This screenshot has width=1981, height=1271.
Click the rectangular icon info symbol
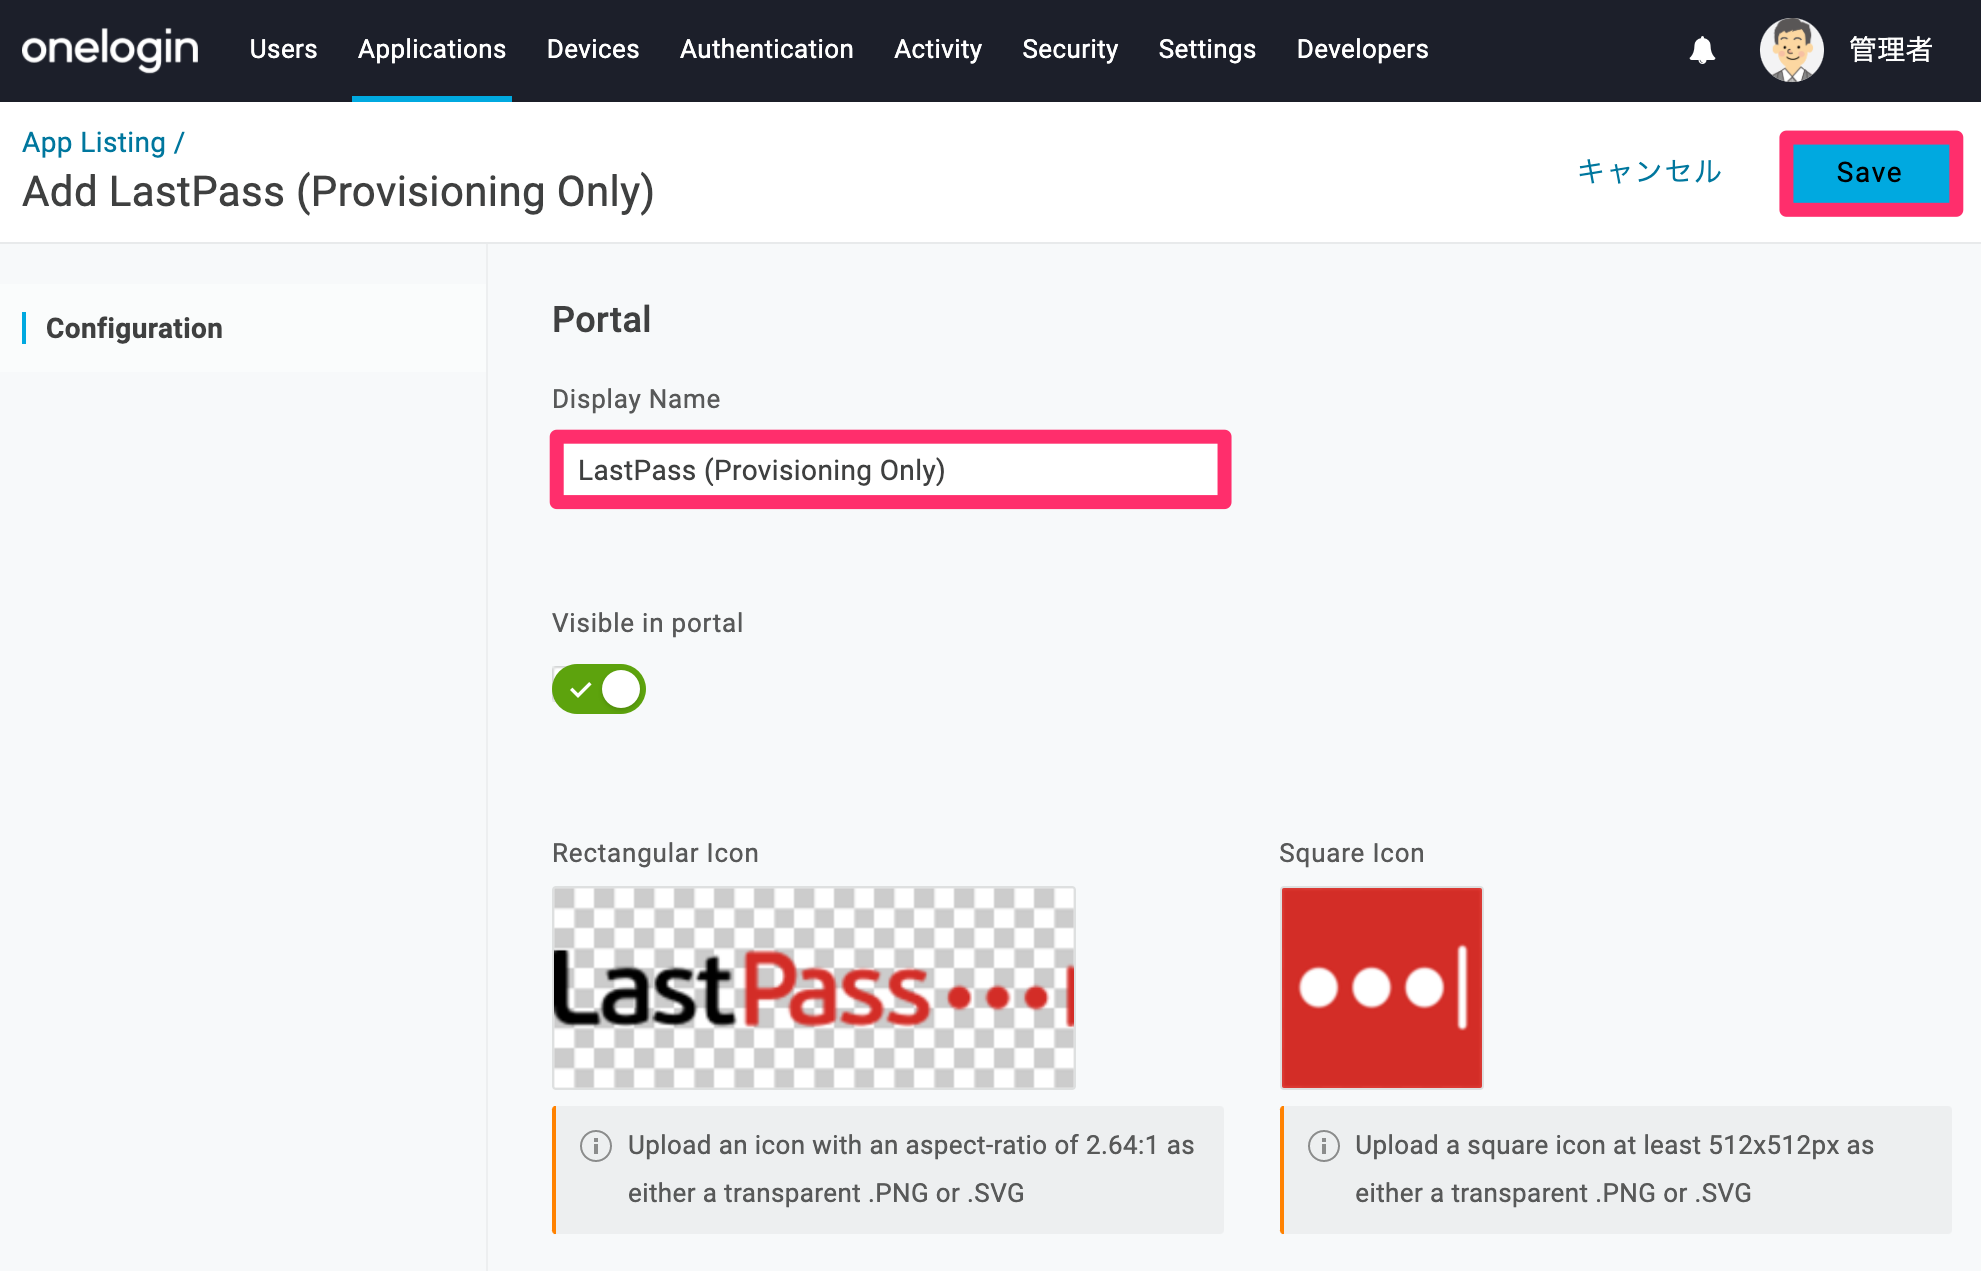point(596,1146)
